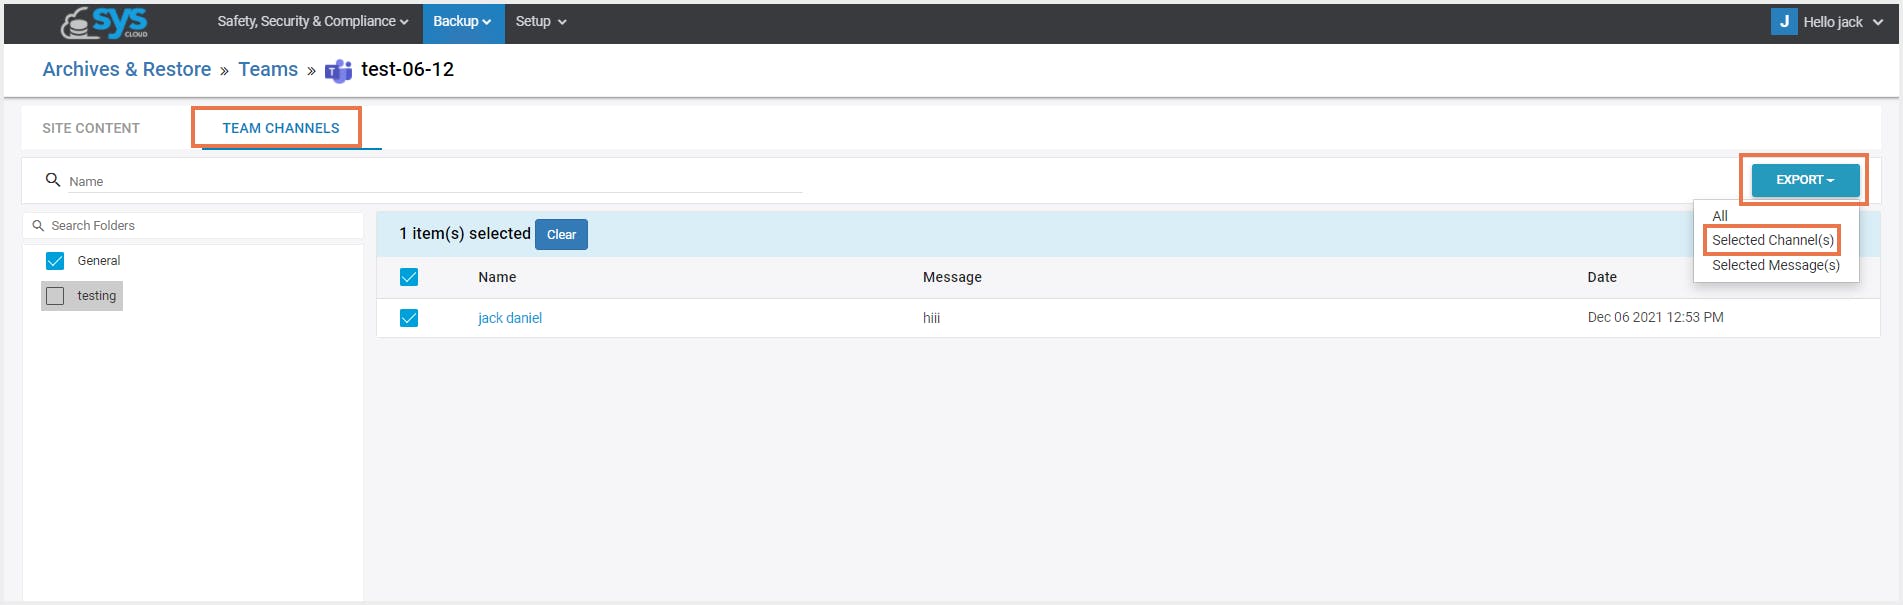Open the Setup dropdown menu
This screenshot has width=1903, height=605.
[541, 21]
